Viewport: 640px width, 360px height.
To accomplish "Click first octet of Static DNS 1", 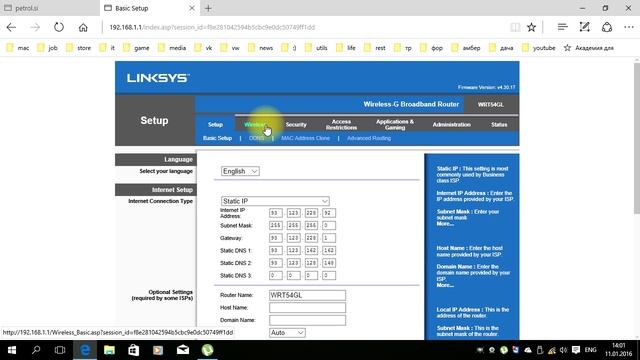I will click(276, 250).
